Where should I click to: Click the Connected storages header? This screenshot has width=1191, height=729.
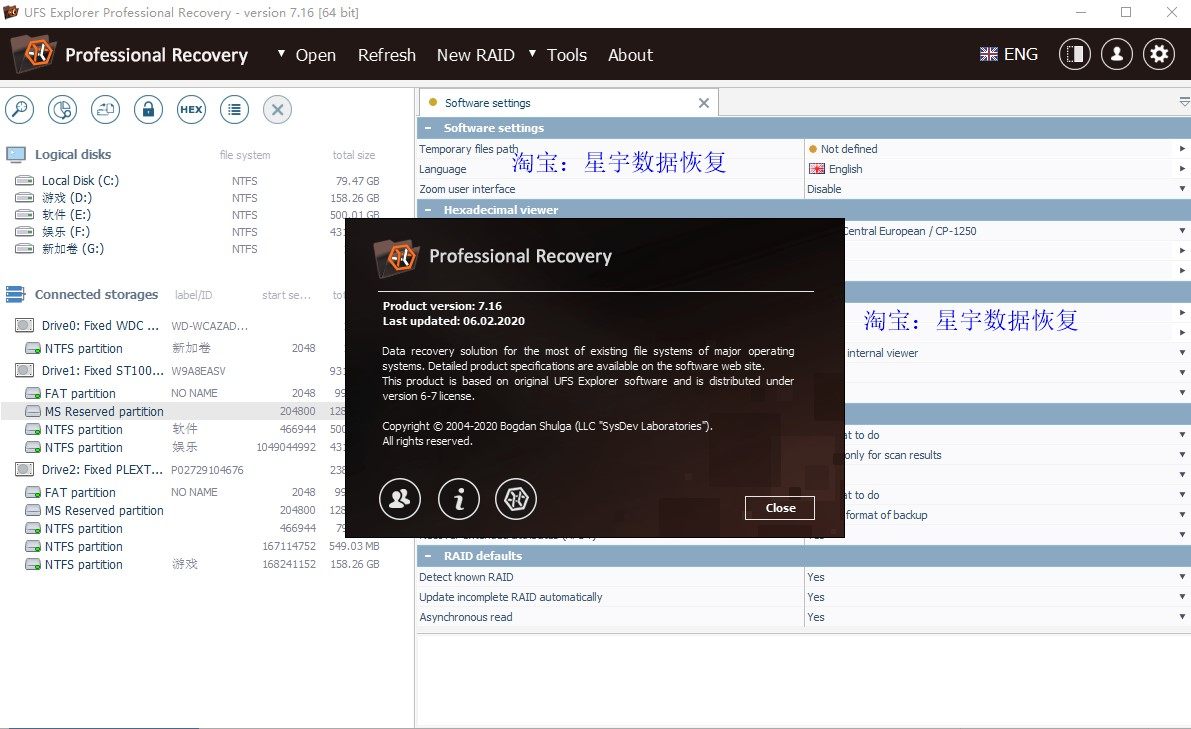(96, 295)
